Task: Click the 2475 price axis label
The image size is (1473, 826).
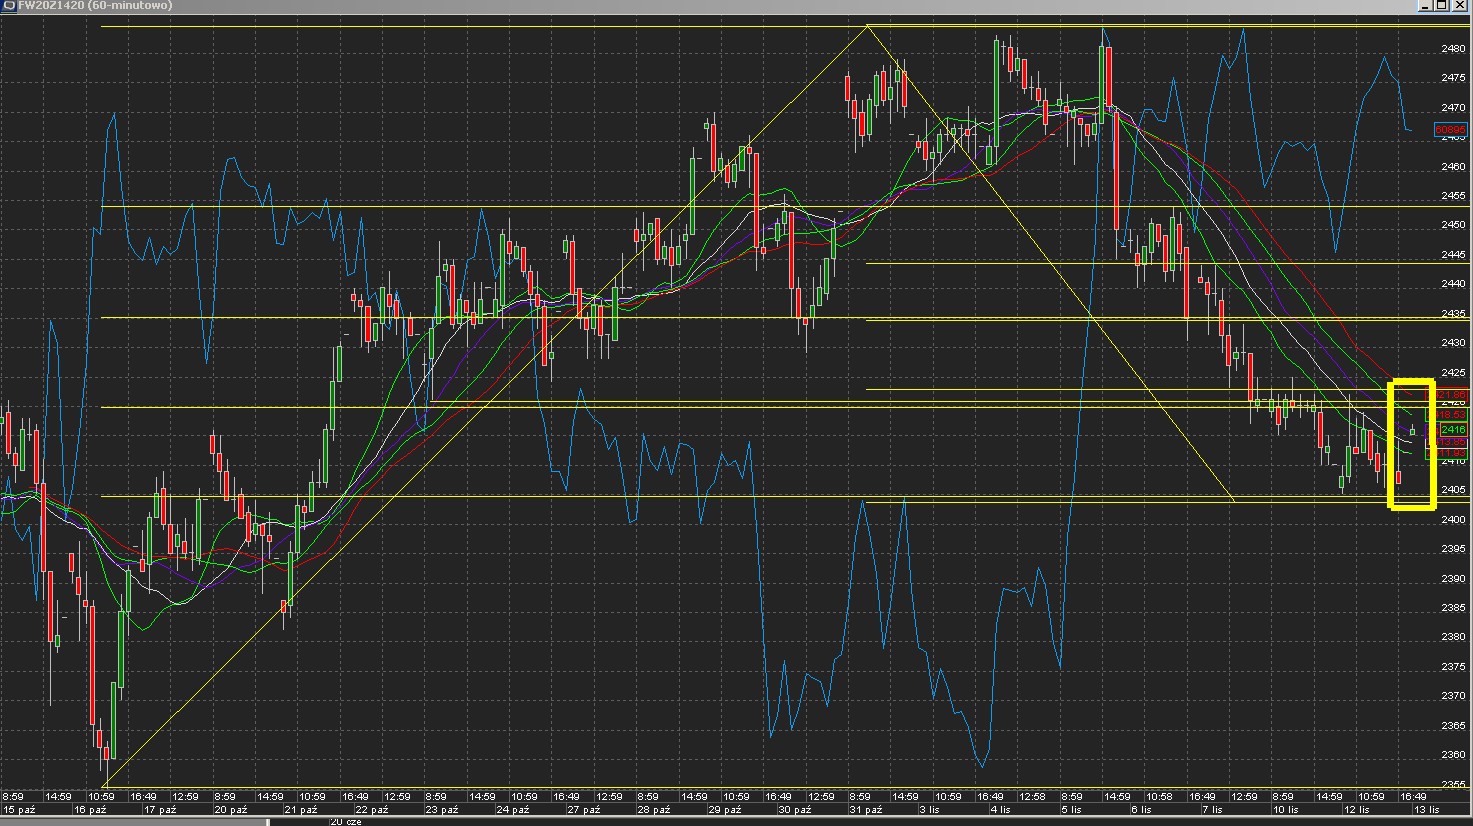Action: pyautogui.click(x=1454, y=78)
